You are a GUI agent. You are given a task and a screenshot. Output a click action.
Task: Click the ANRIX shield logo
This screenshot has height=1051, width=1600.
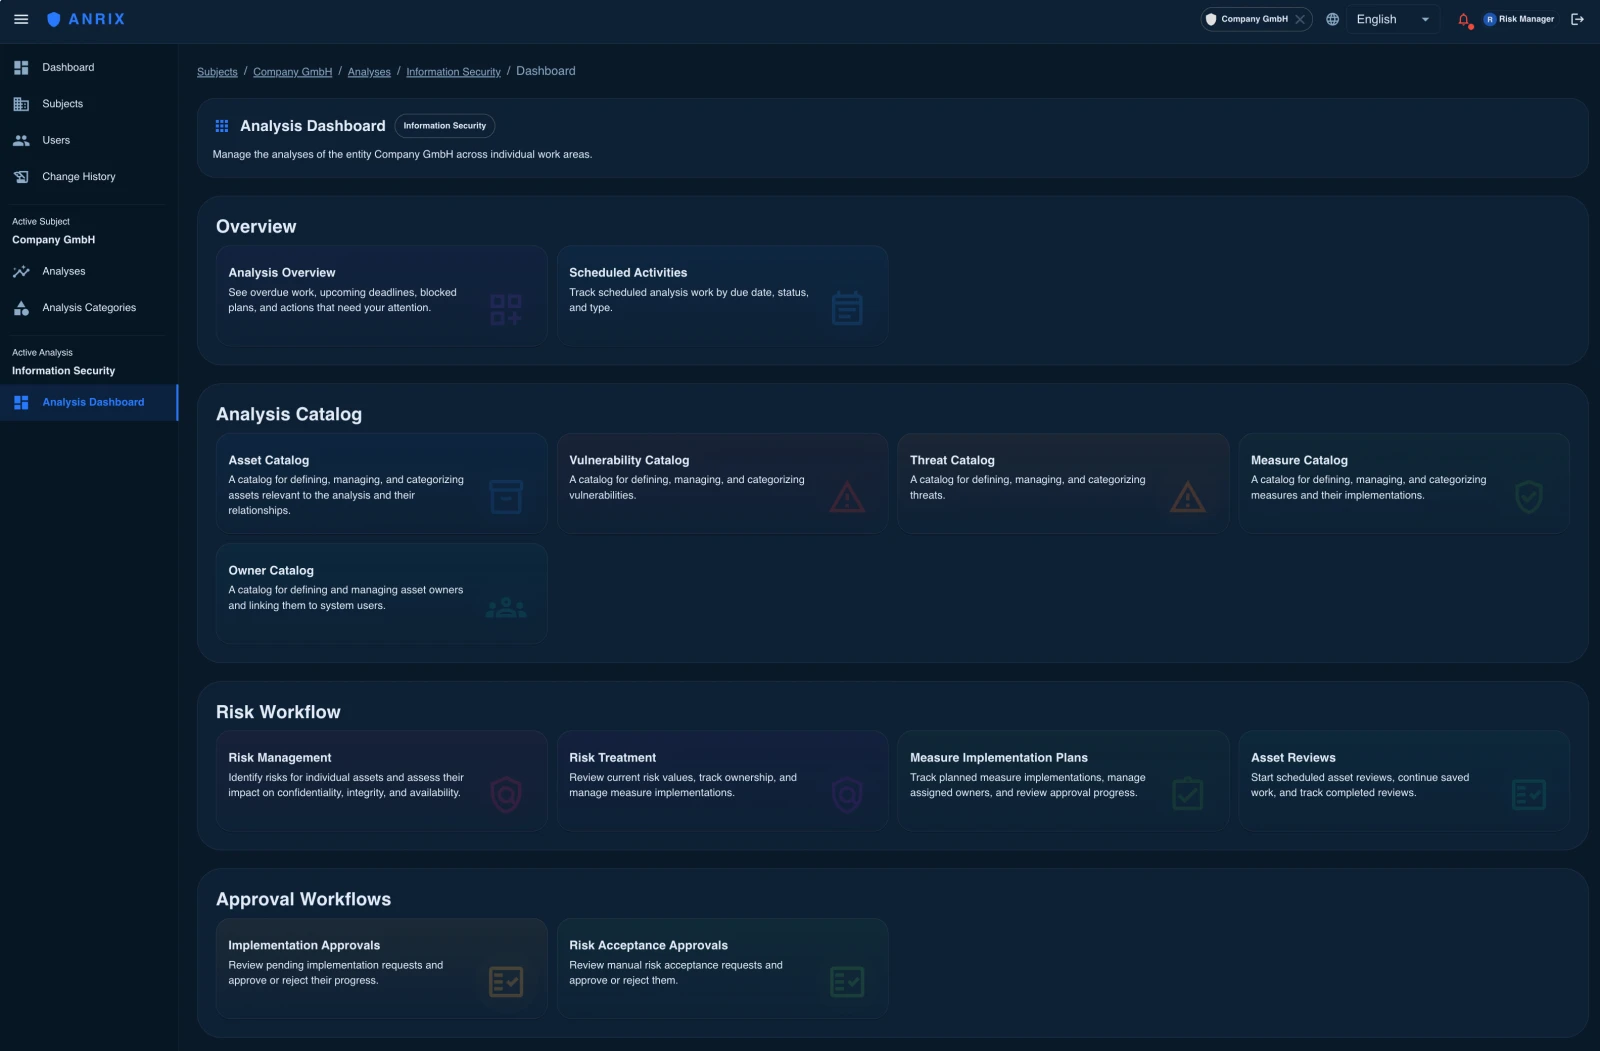point(54,19)
